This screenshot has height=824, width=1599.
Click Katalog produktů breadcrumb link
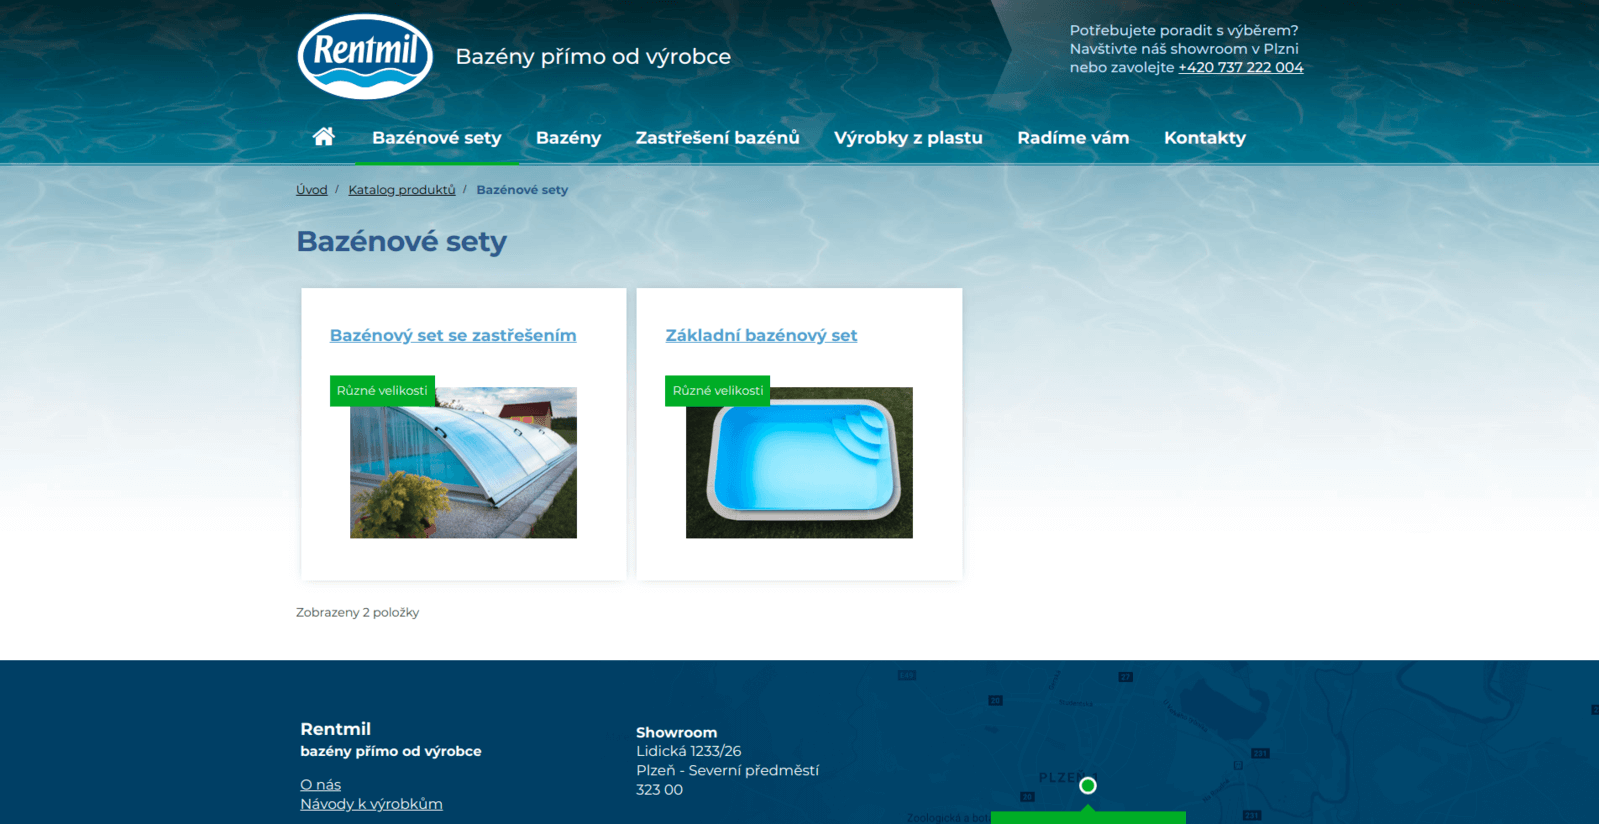pyautogui.click(x=401, y=190)
